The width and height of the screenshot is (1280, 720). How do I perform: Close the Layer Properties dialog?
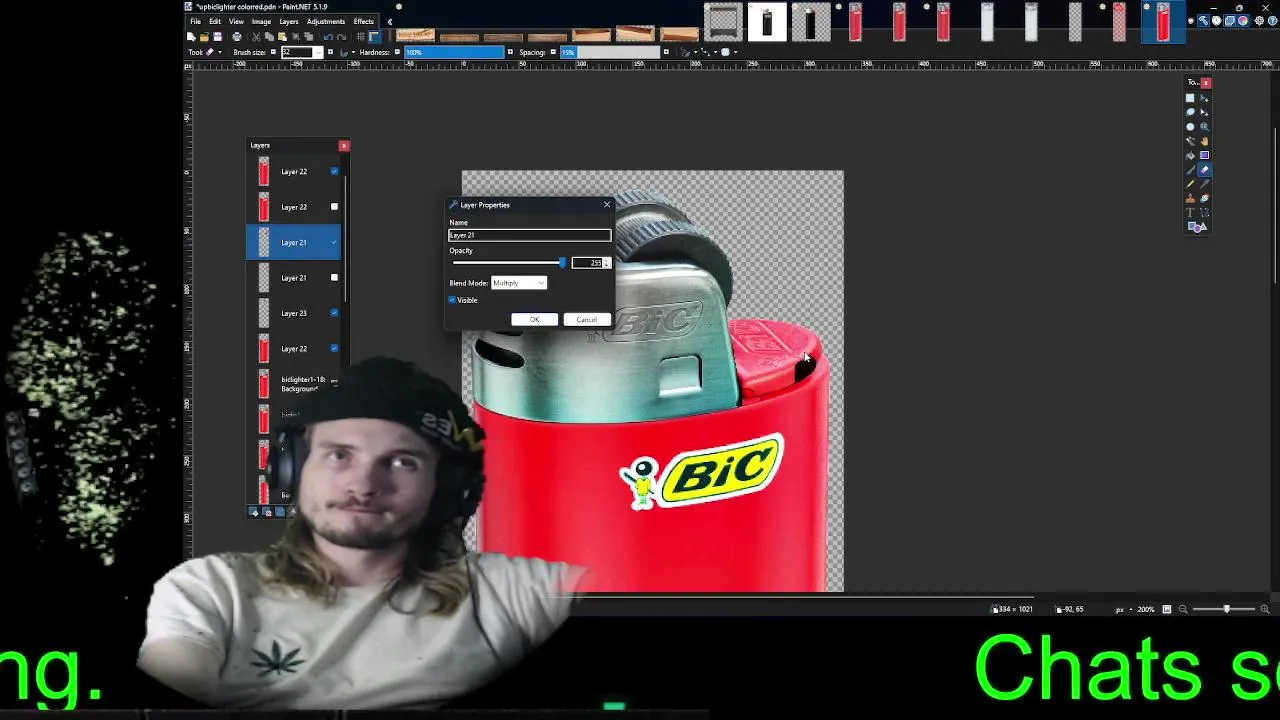[606, 205]
